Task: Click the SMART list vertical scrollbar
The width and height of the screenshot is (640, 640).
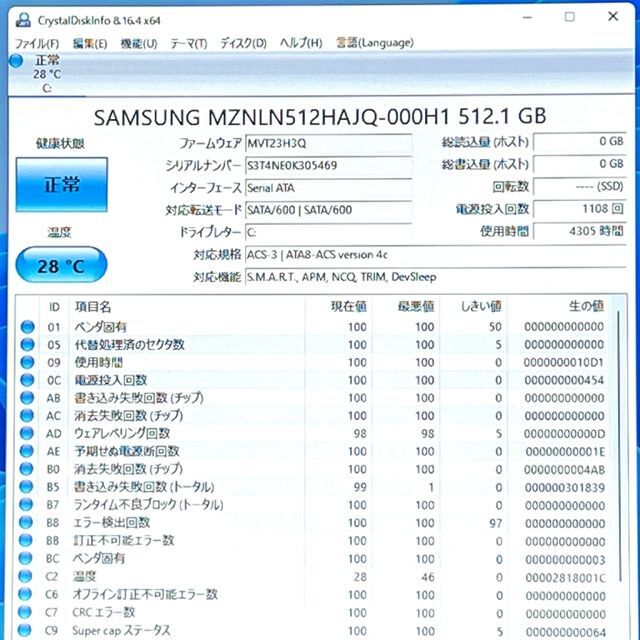Action: (620, 445)
